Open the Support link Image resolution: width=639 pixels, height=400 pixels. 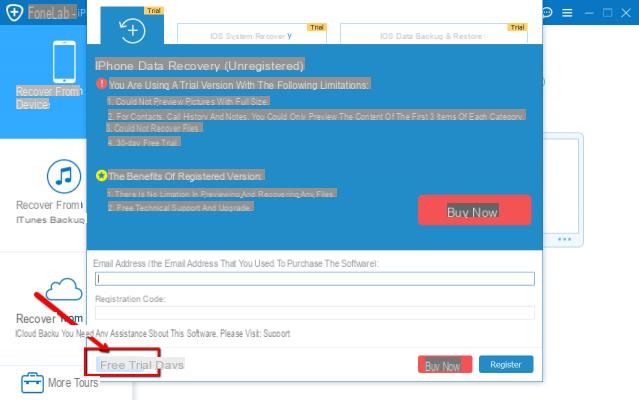(277, 334)
